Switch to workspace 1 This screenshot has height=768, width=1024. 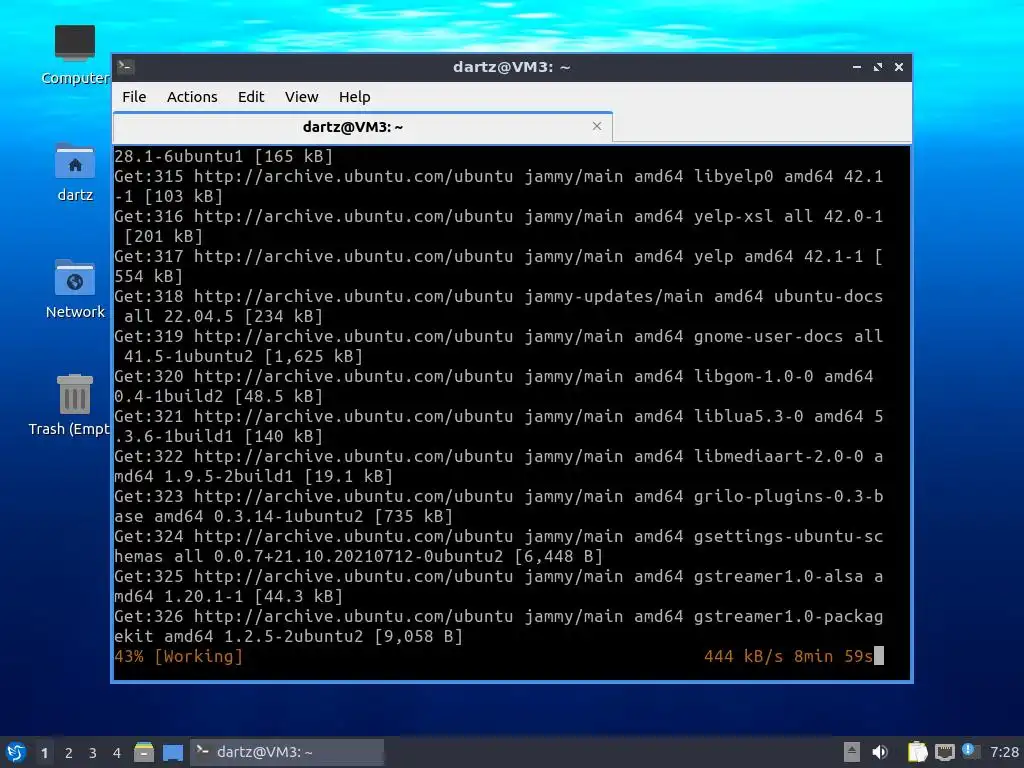(x=44, y=753)
